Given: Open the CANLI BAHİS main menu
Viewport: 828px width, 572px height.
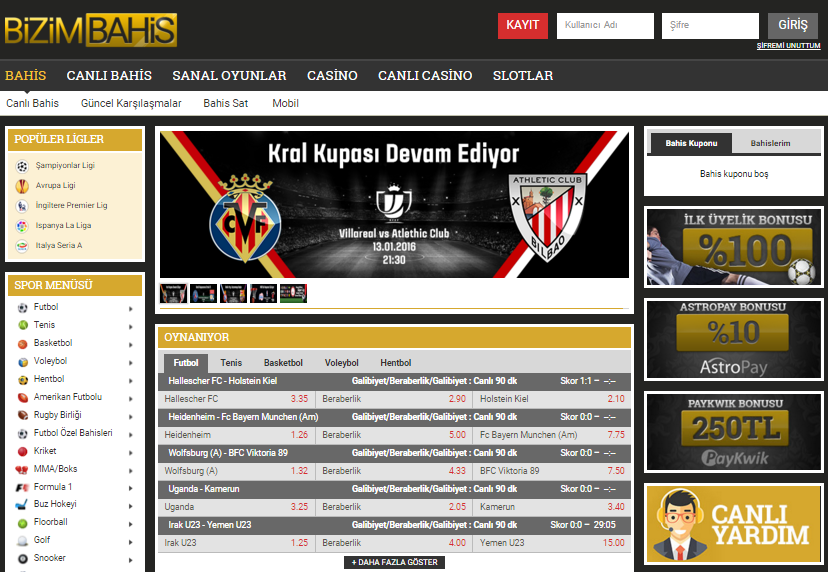Looking at the screenshot, I should click(x=109, y=76).
